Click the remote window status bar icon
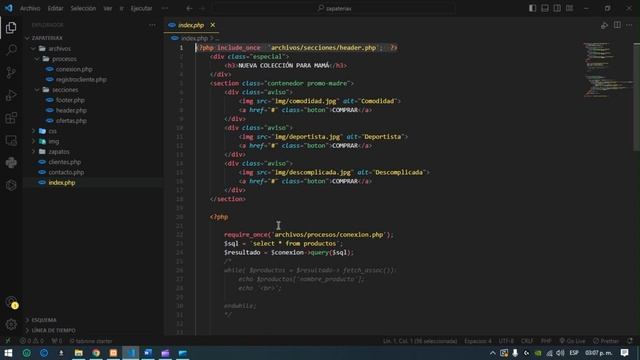Viewport: 640px width, 360px height. [7, 341]
